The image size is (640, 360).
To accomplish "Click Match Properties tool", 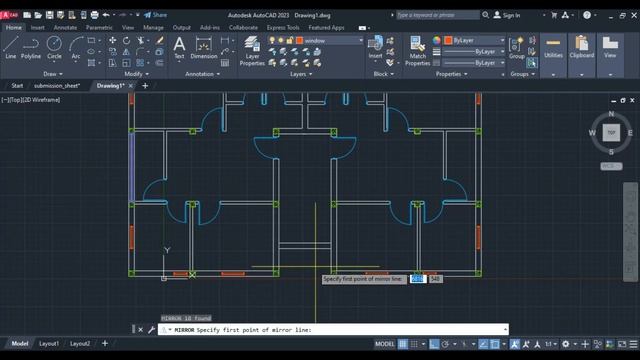I will point(417,51).
